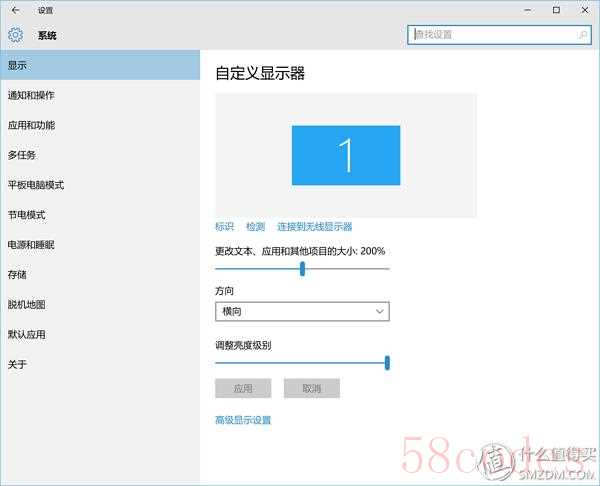Click the 检测 link
Screen dimensions: 600x486
255,227
